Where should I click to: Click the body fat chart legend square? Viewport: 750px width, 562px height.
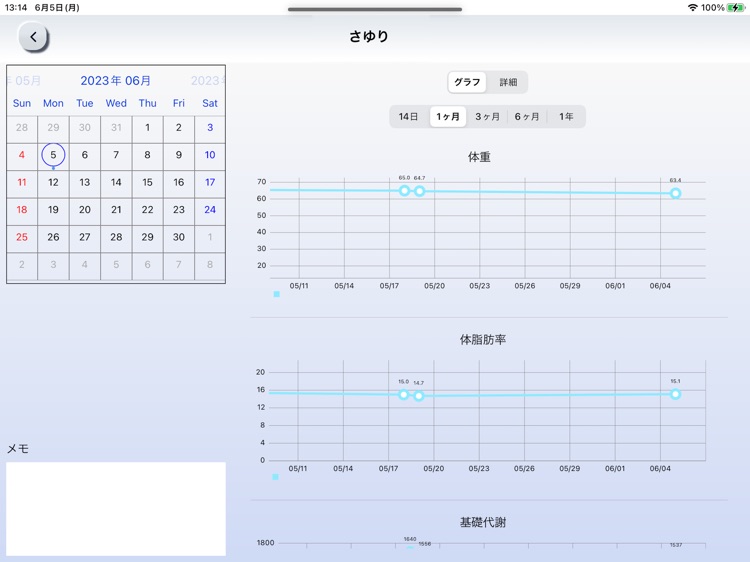click(276, 477)
